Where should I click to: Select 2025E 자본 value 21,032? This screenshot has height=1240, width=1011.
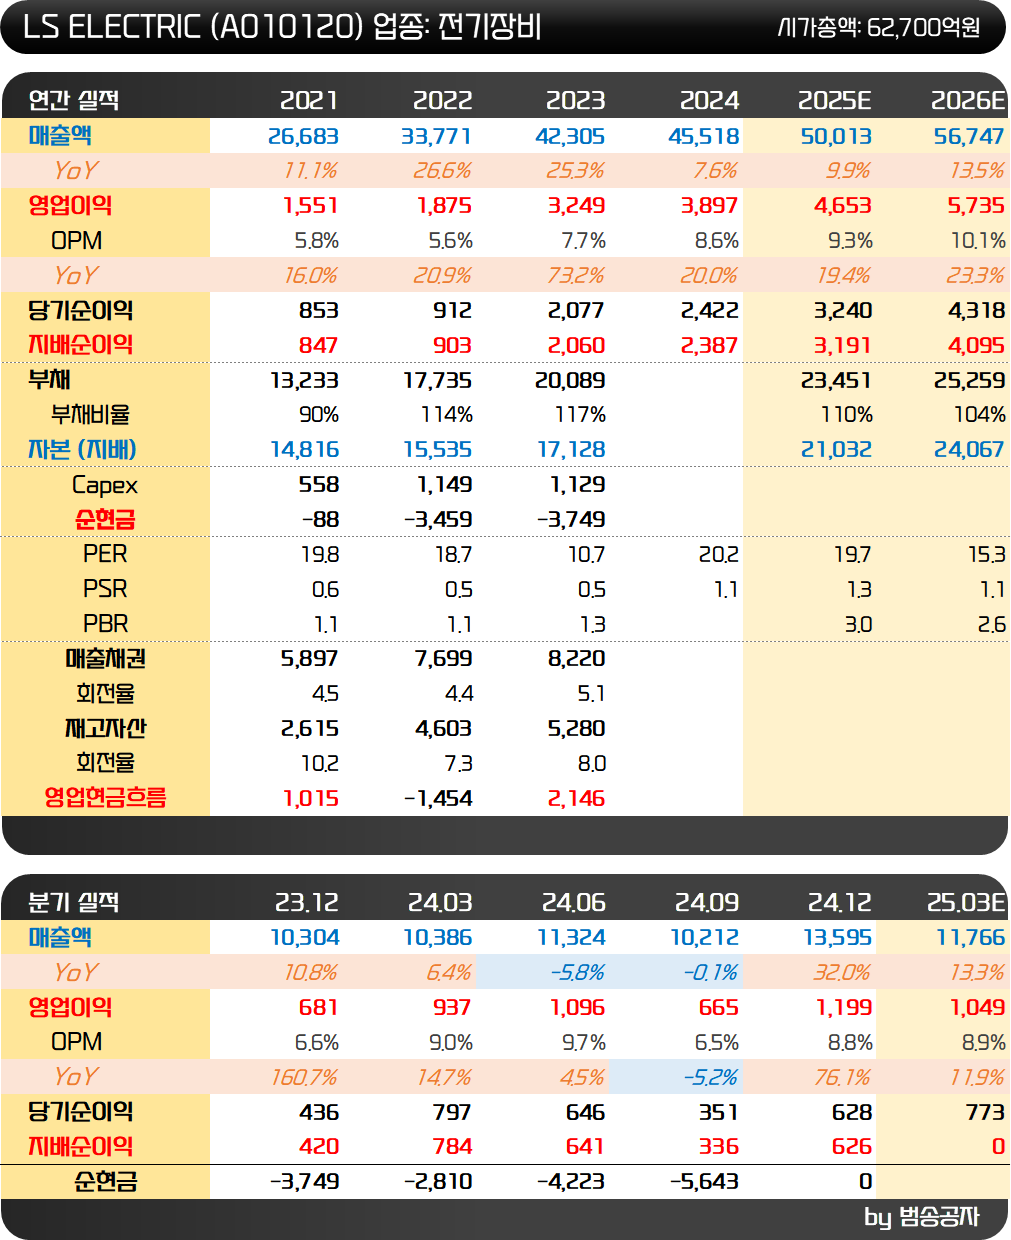click(836, 450)
